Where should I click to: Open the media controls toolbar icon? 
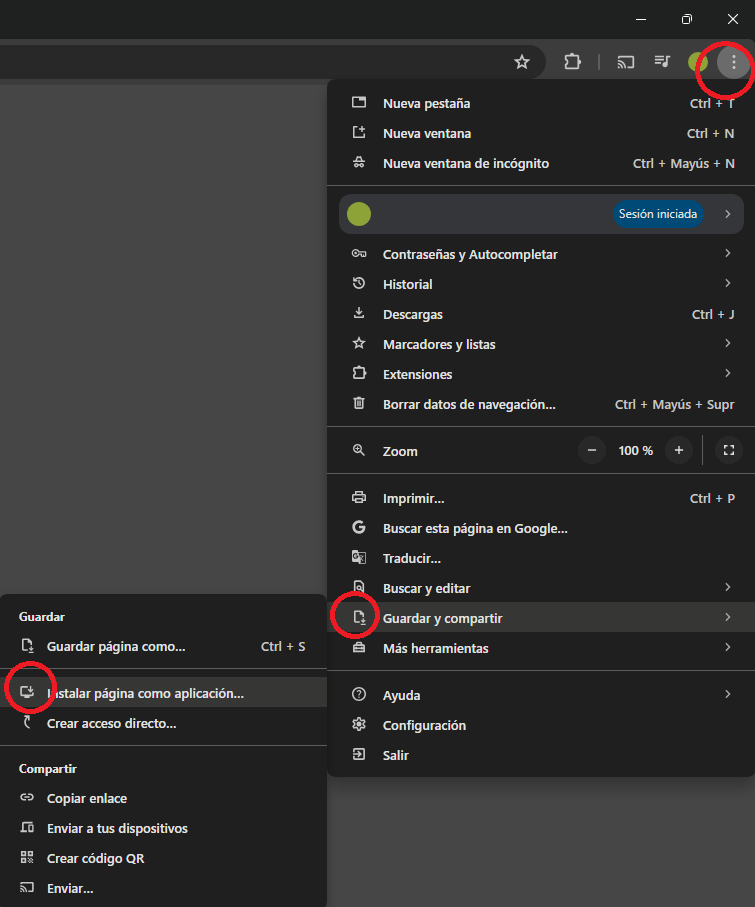[662, 61]
